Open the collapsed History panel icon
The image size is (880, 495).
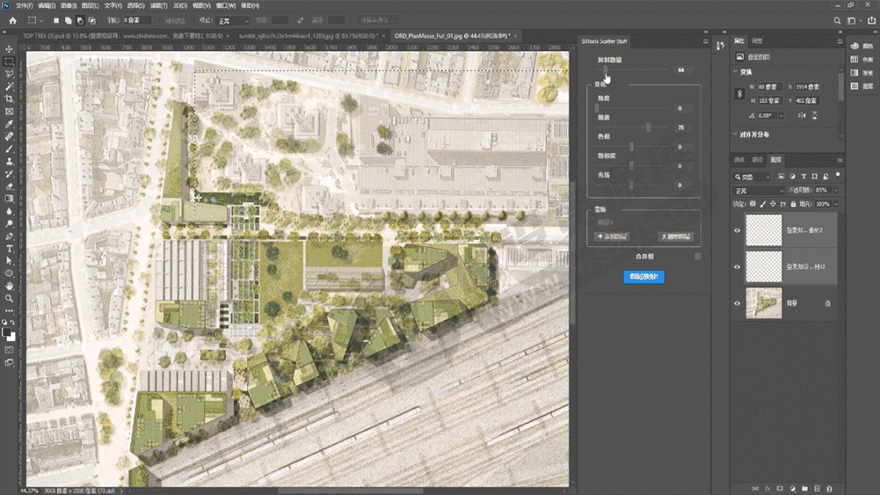(x=721, y=46)
